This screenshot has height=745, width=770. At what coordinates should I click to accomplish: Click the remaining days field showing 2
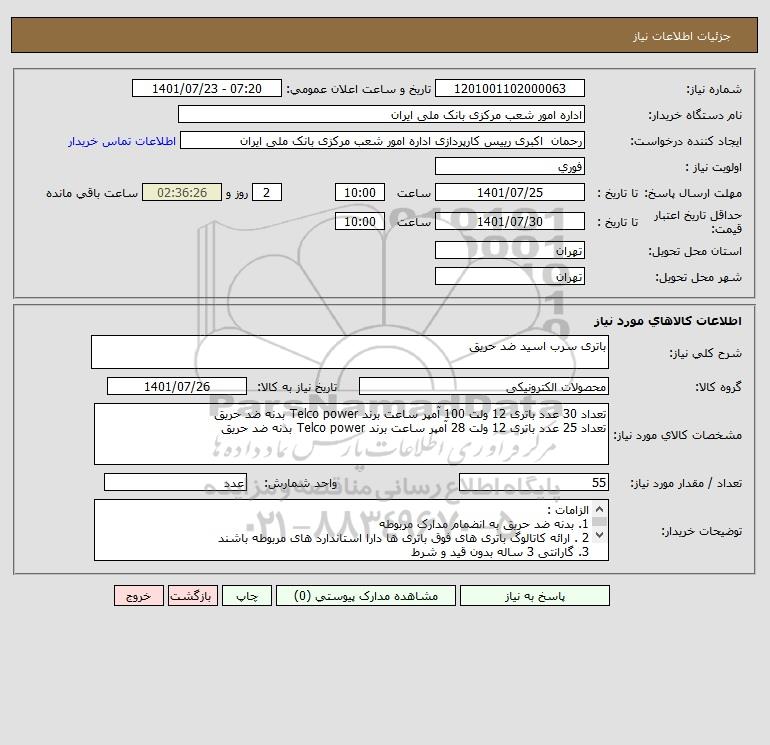[x=267, y=193]
